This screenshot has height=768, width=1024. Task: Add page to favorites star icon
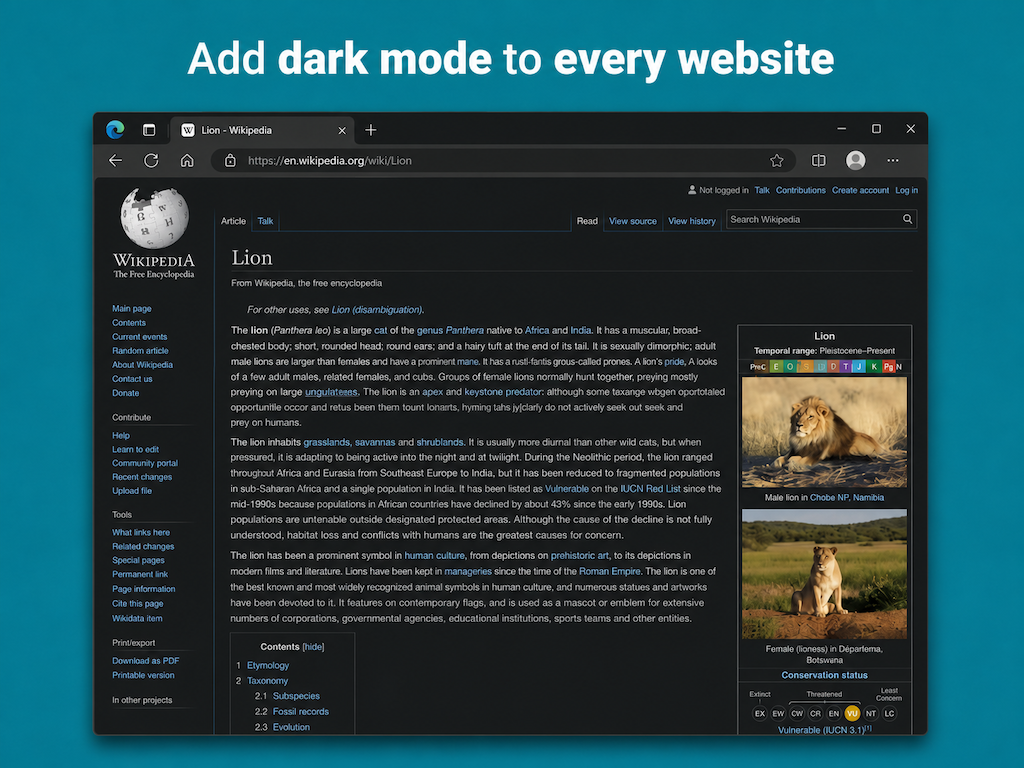click(776, 161)
